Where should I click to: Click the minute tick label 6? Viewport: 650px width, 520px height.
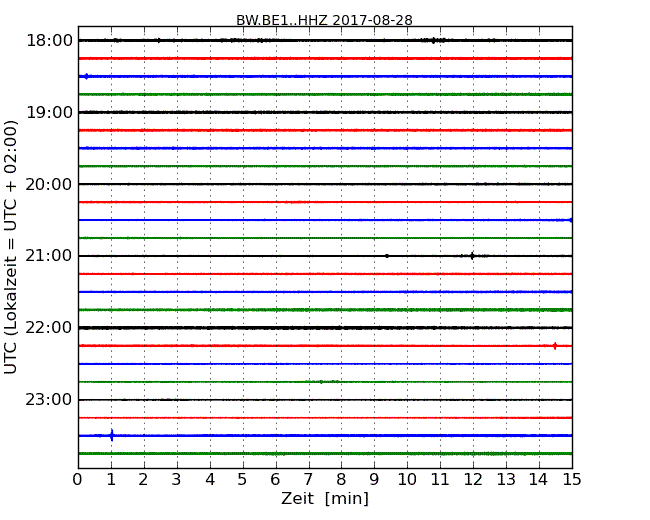click(x=275, y=479)
